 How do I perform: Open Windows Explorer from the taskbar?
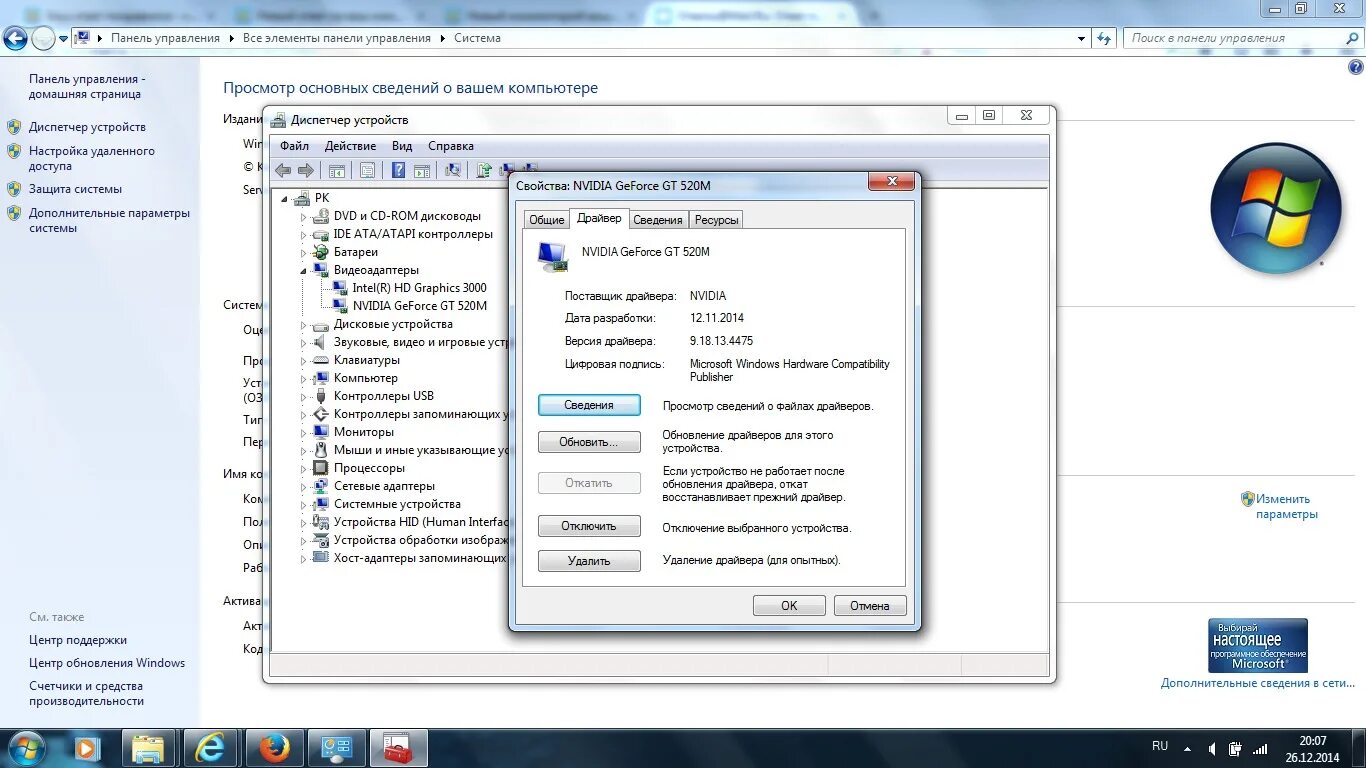tap(148, 748)
